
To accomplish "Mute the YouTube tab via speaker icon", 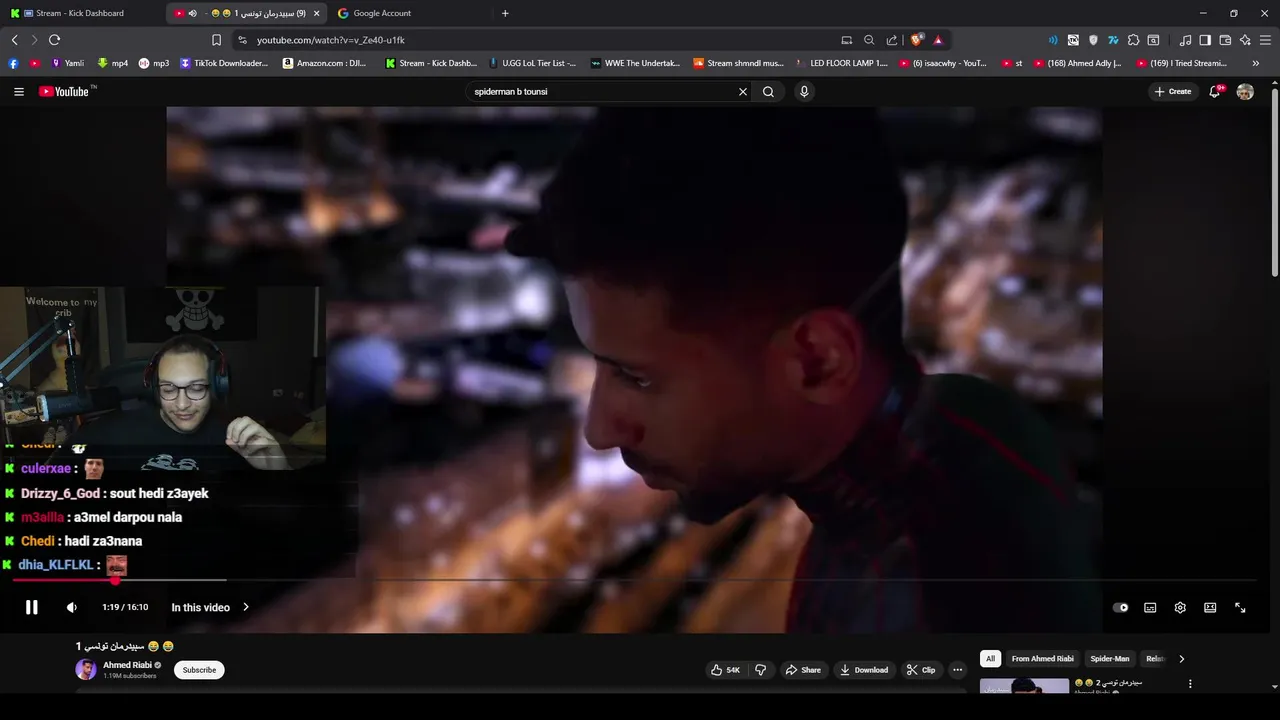I will 192,13.
